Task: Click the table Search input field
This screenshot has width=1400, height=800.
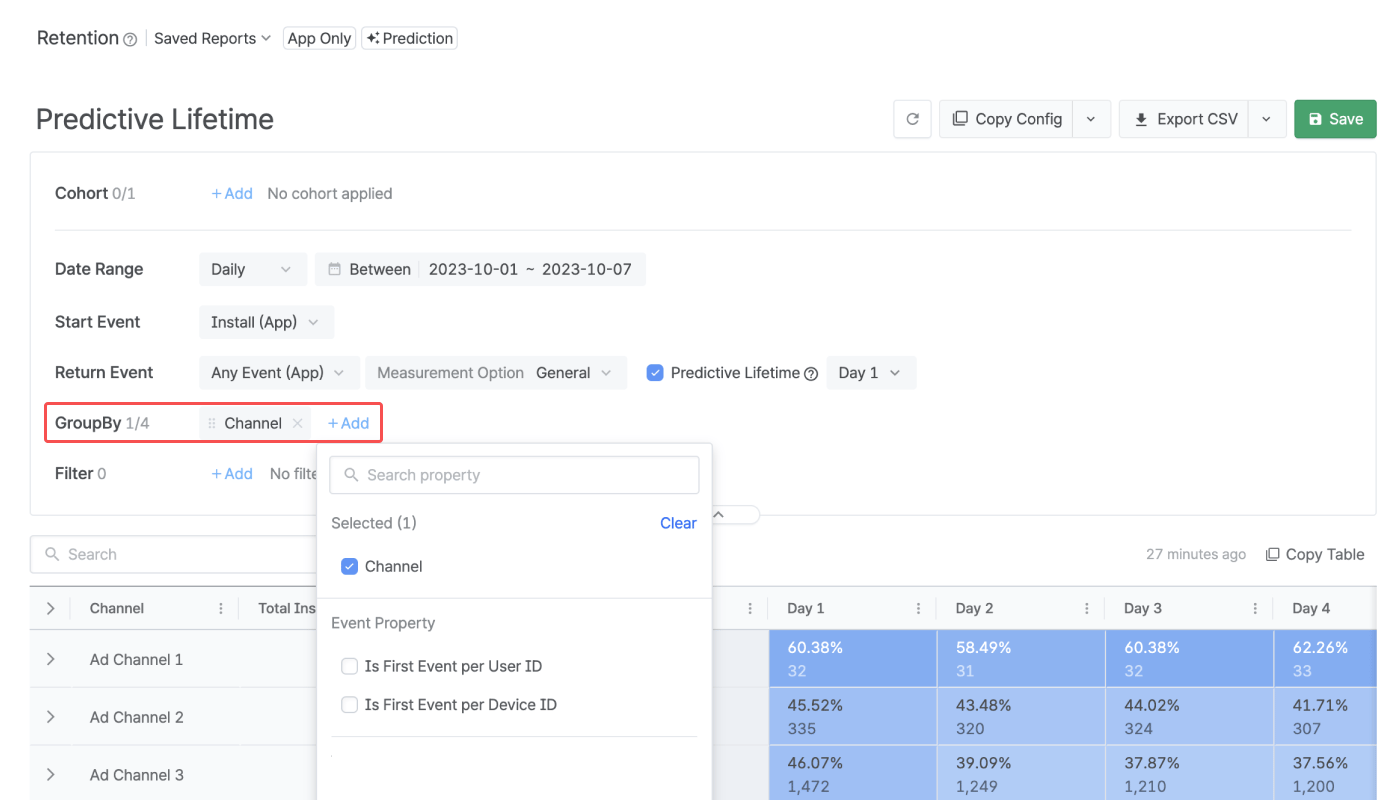Action: (174, 554)
